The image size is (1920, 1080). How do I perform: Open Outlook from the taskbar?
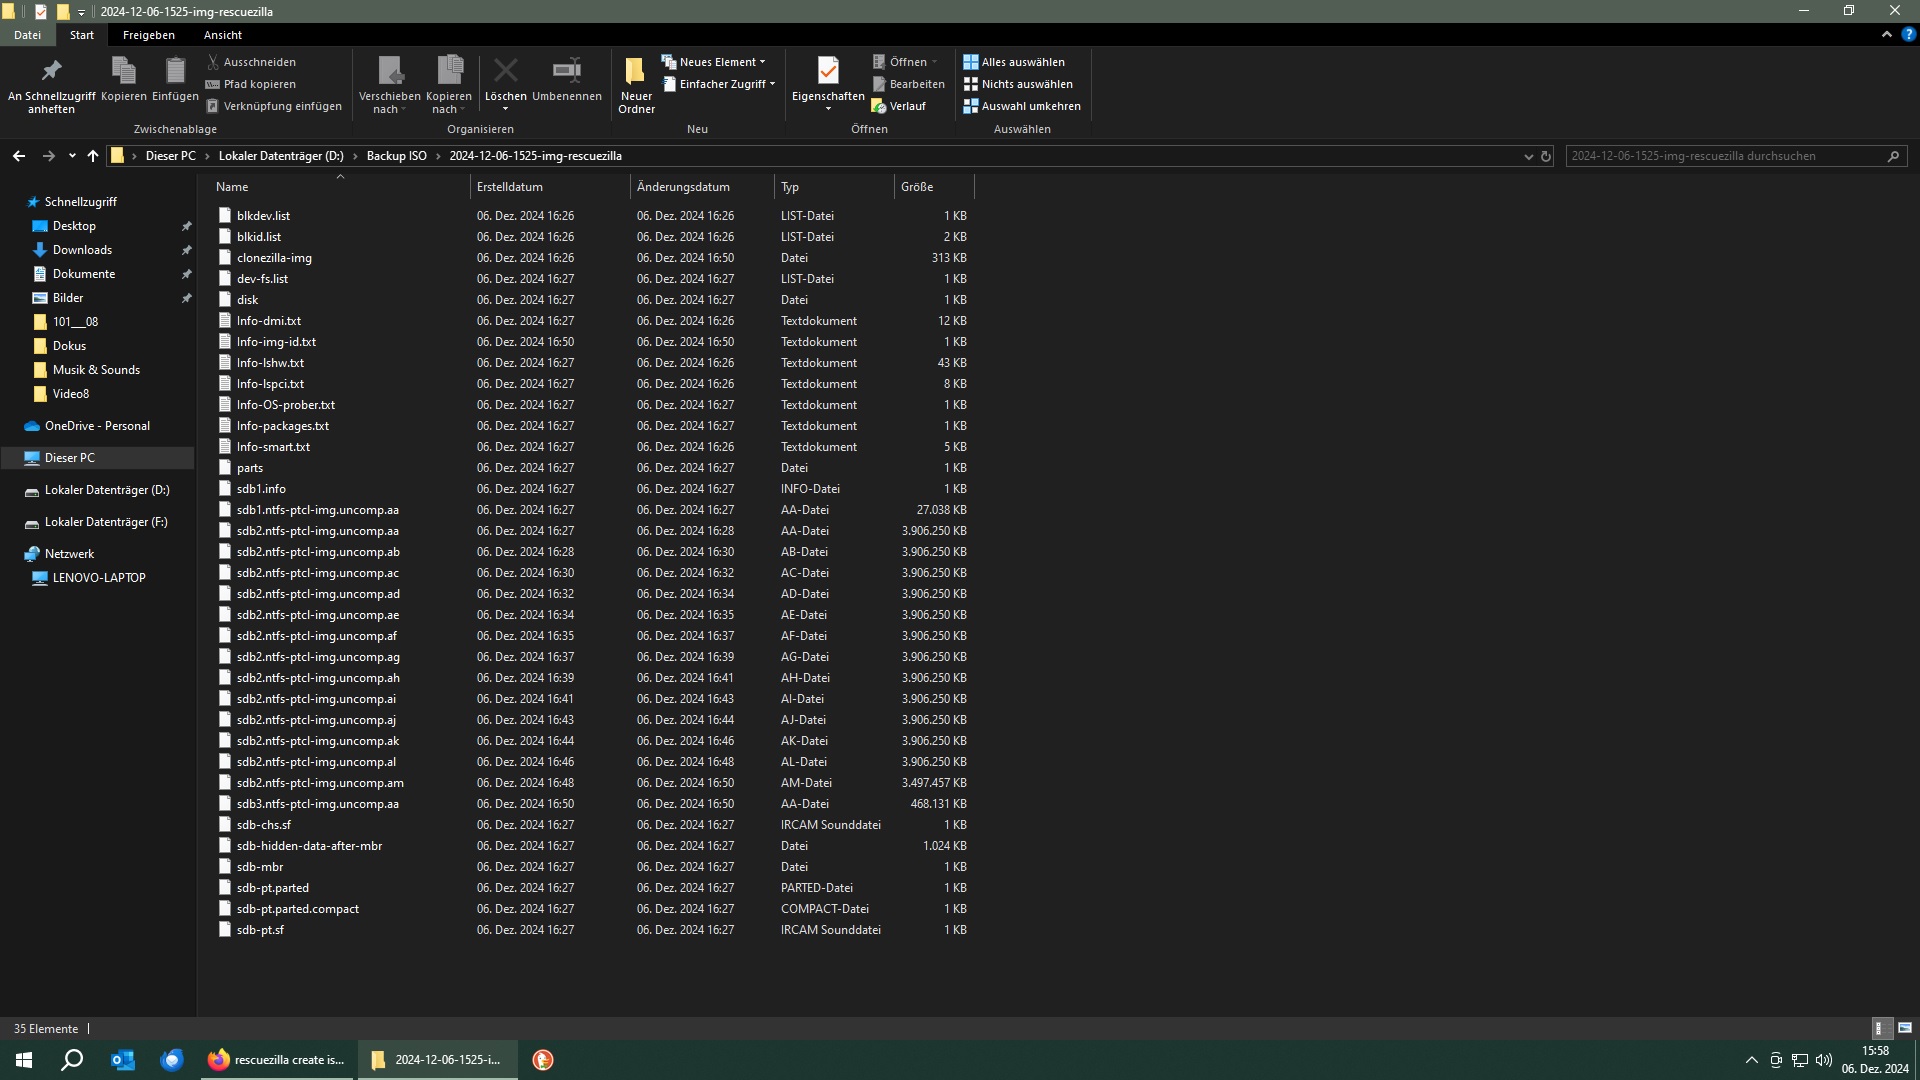pyautogui.click(x=122, y=1060)
